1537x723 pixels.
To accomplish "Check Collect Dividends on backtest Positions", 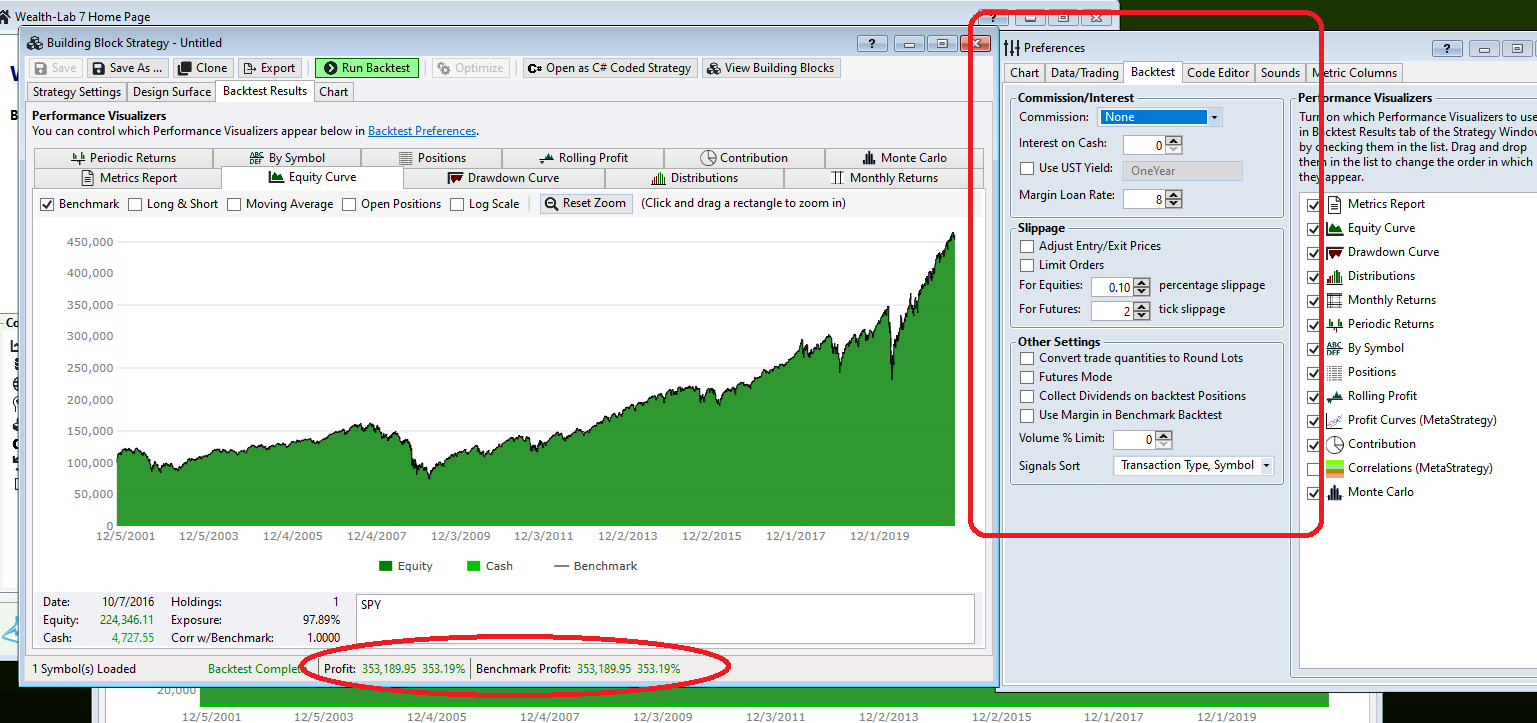I will click(1027, 396).
